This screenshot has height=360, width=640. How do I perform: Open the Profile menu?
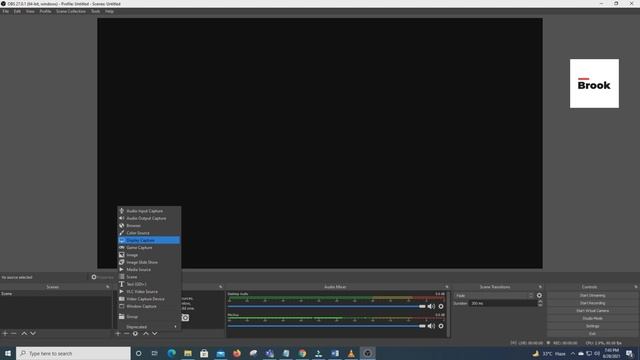coord(45,11)
